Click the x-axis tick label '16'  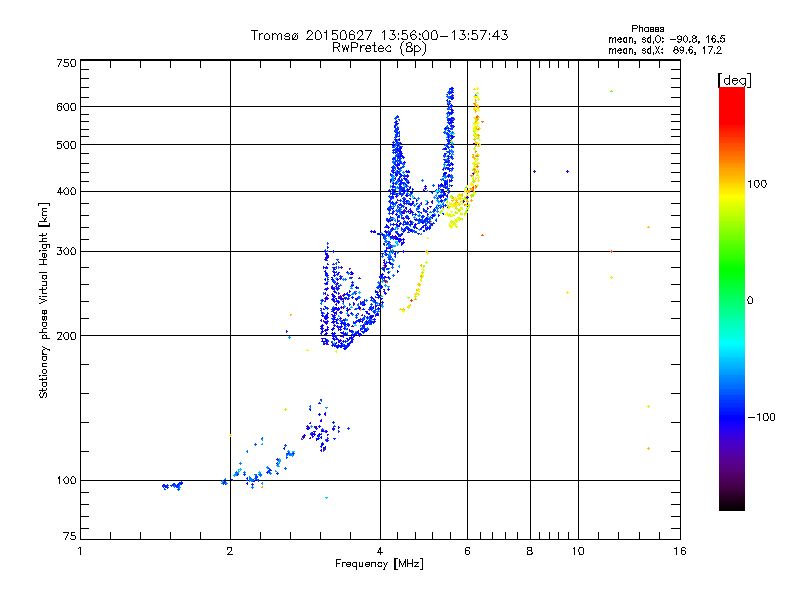pos(680,551)
